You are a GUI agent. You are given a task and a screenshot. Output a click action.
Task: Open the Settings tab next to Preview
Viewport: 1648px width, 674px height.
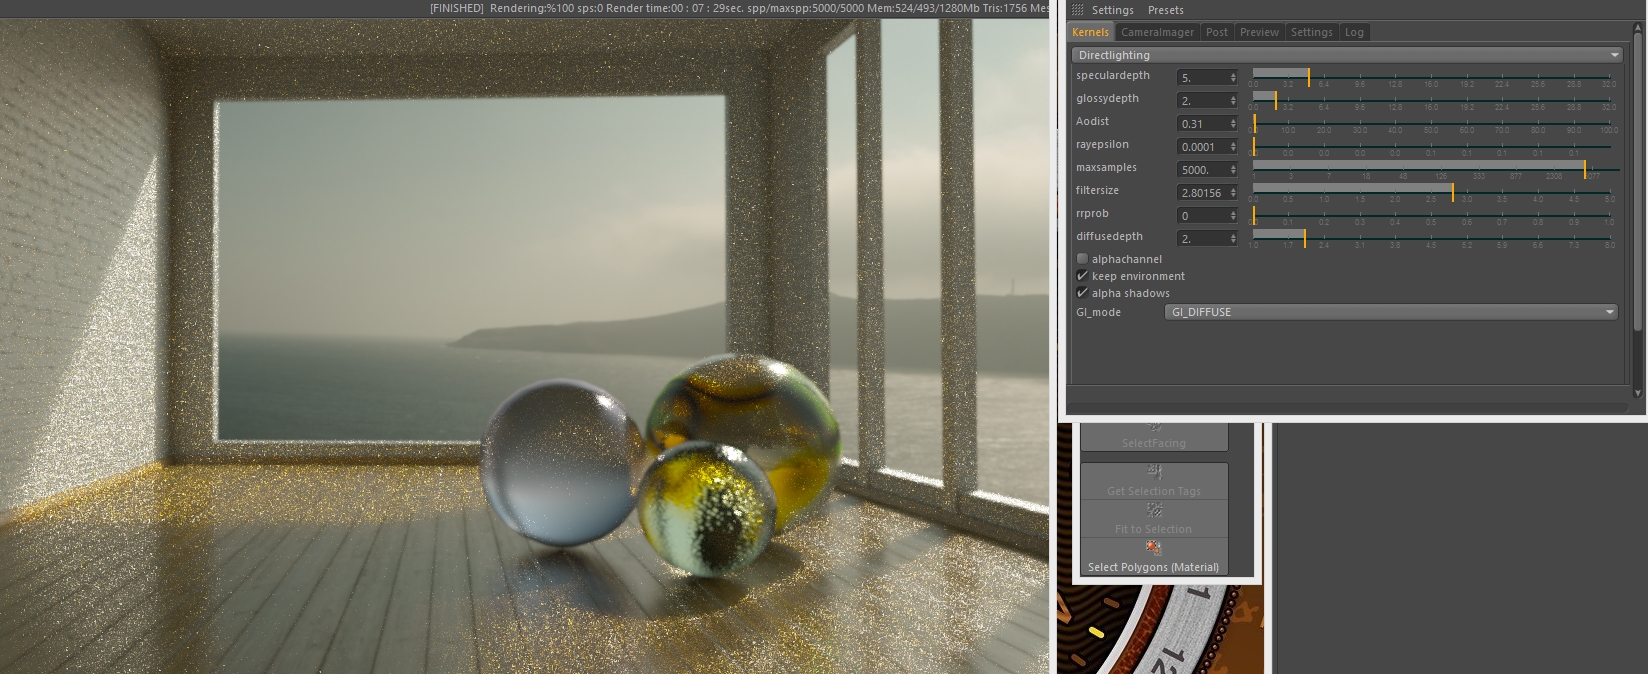[1311, 32]
